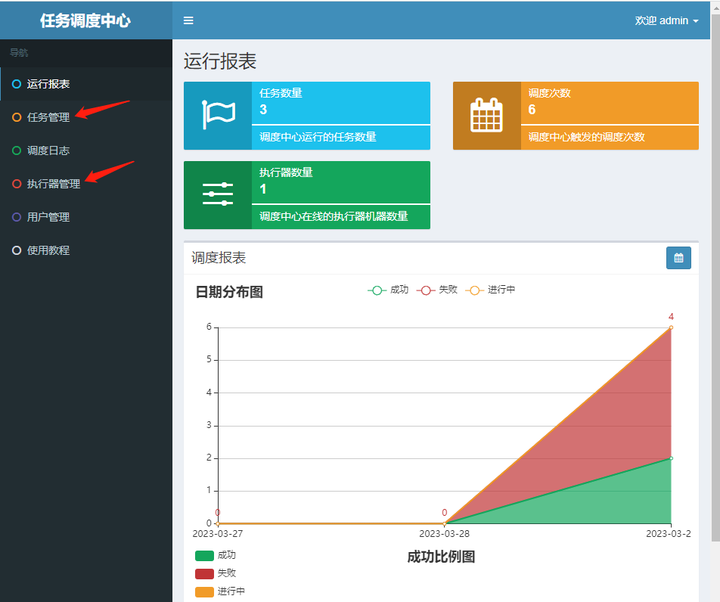Click the green circle icon beside 调度日志

point(17,151)
